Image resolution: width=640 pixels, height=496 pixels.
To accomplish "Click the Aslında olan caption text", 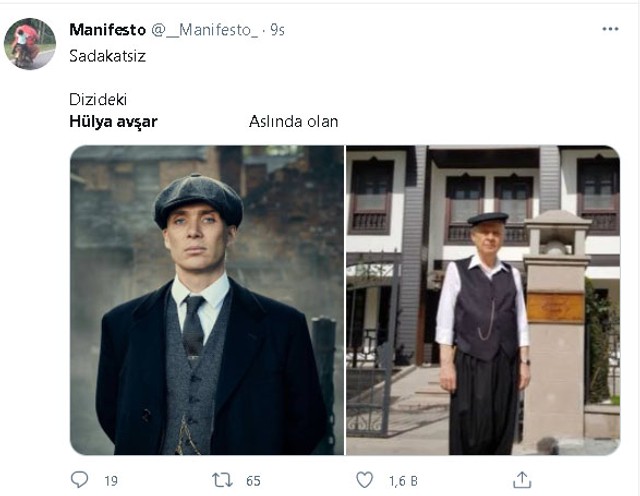I will (x=293, y=122).
